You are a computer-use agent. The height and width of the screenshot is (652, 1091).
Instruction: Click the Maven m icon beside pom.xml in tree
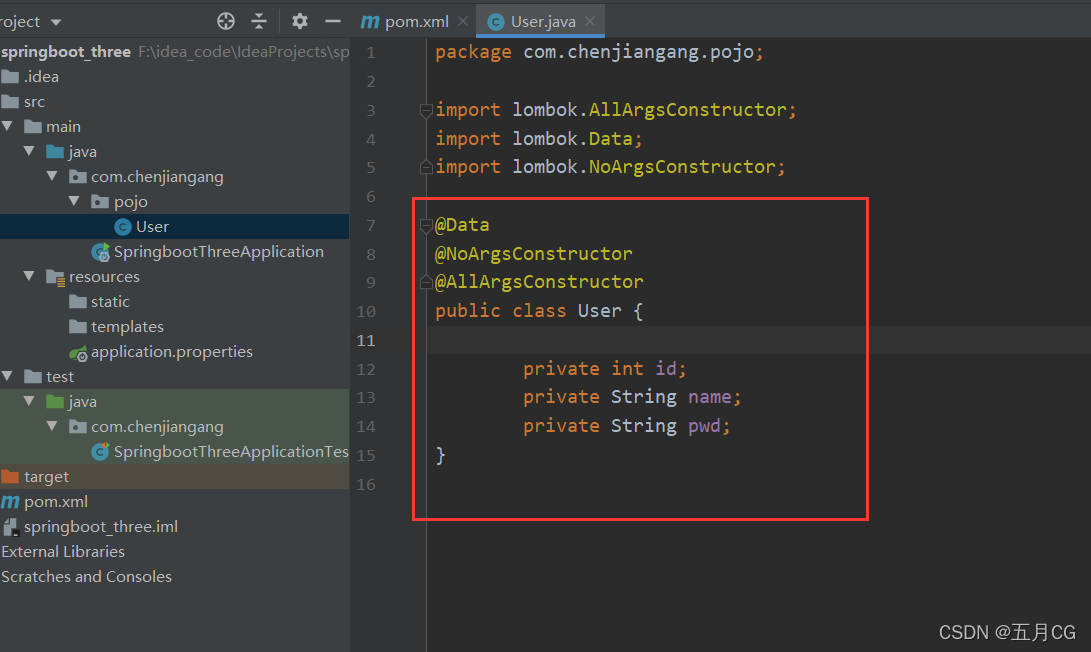(10, 502)
